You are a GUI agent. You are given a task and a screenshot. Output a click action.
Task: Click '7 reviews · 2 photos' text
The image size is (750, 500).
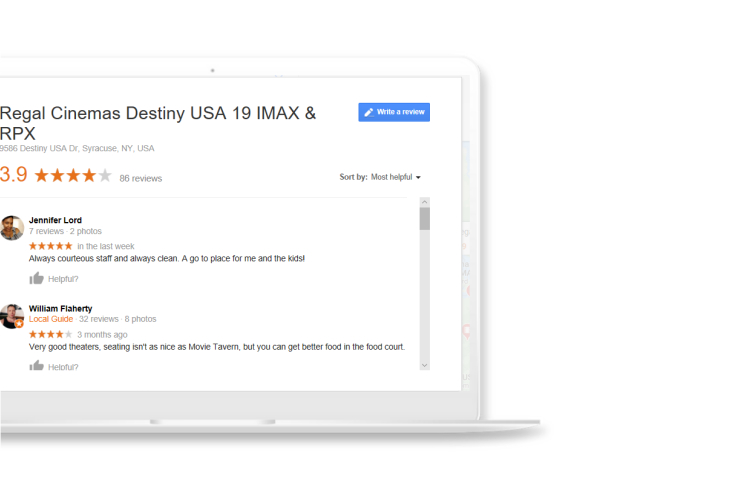[x=65, y=231]
